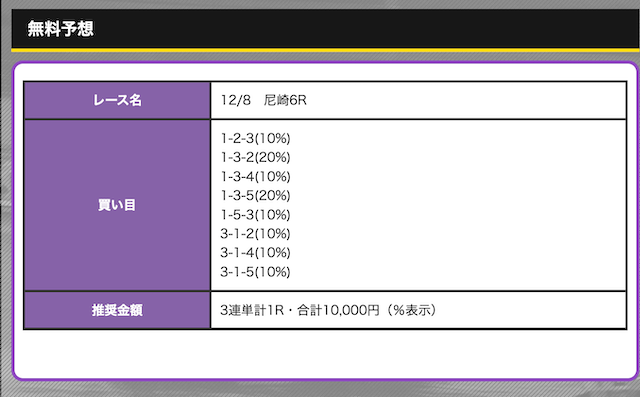Click the 1-5-3(10%) bet line
This screenshot has height=397, width=640.
click(256, 215)
